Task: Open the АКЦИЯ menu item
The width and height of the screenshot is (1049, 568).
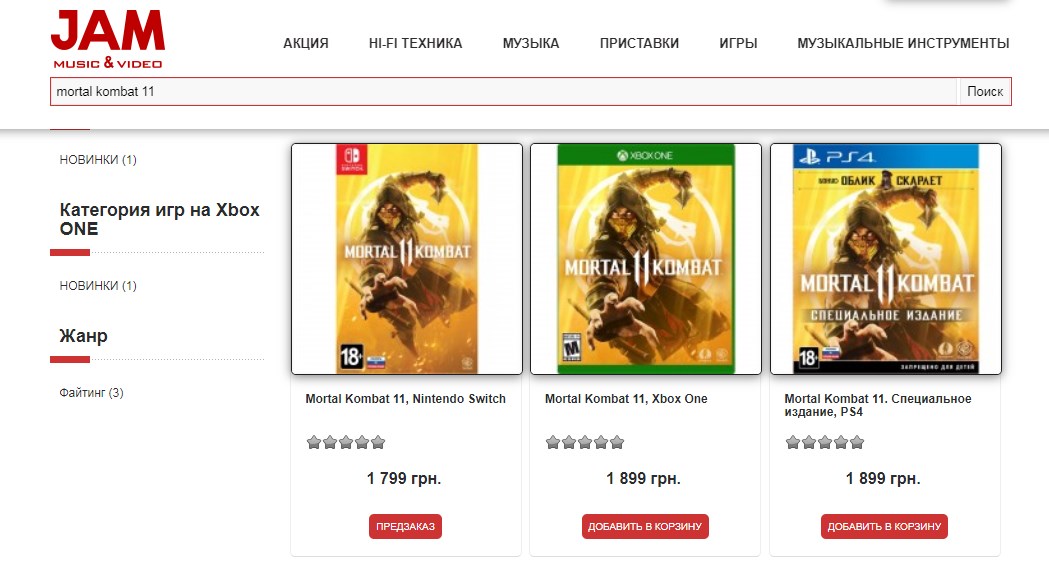Action: [x=305, y=43]
